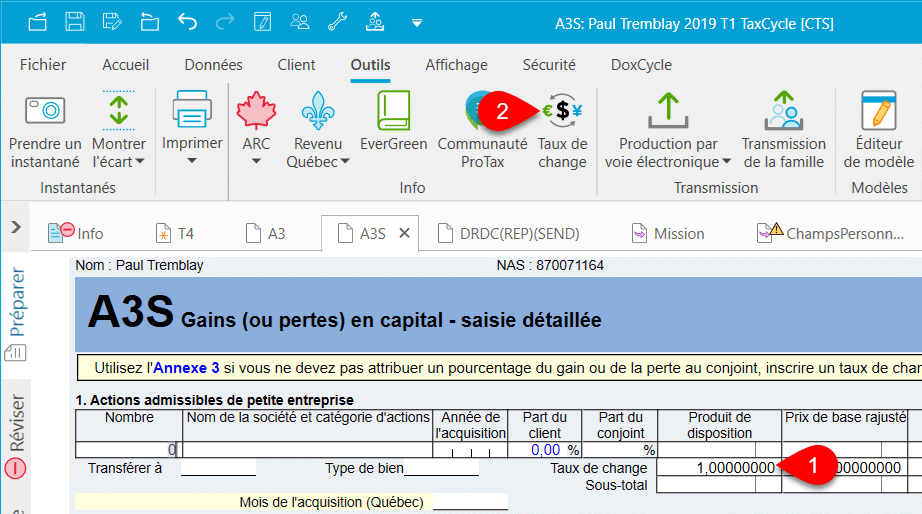Expand the sidebar with the chevron arrow
The width and height of the screenshot is (922, 514).
[x=16, y=227]
